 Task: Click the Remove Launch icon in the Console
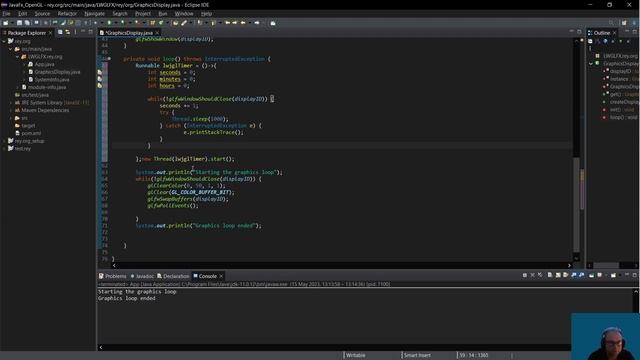[x=533, y=276]
